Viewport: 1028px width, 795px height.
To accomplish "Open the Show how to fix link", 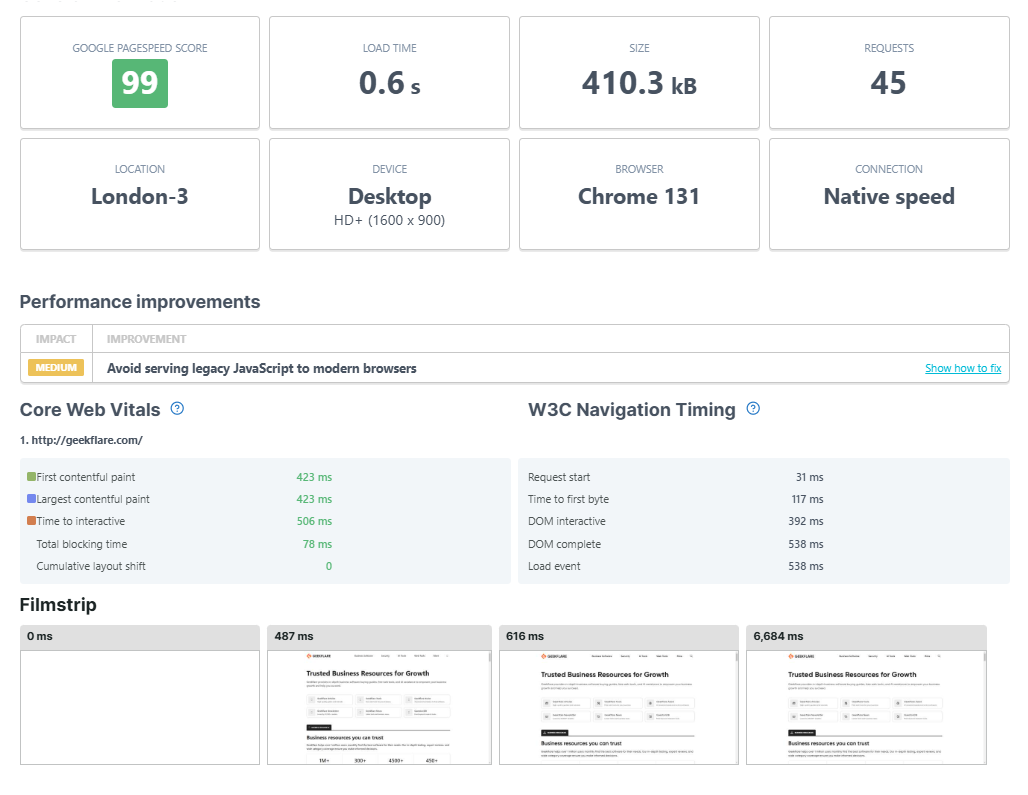I will (962, 368).
